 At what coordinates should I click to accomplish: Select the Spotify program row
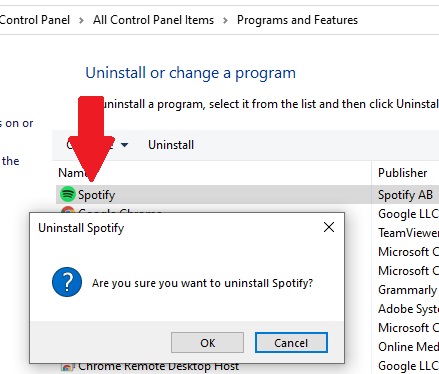[x=247, y=195]
